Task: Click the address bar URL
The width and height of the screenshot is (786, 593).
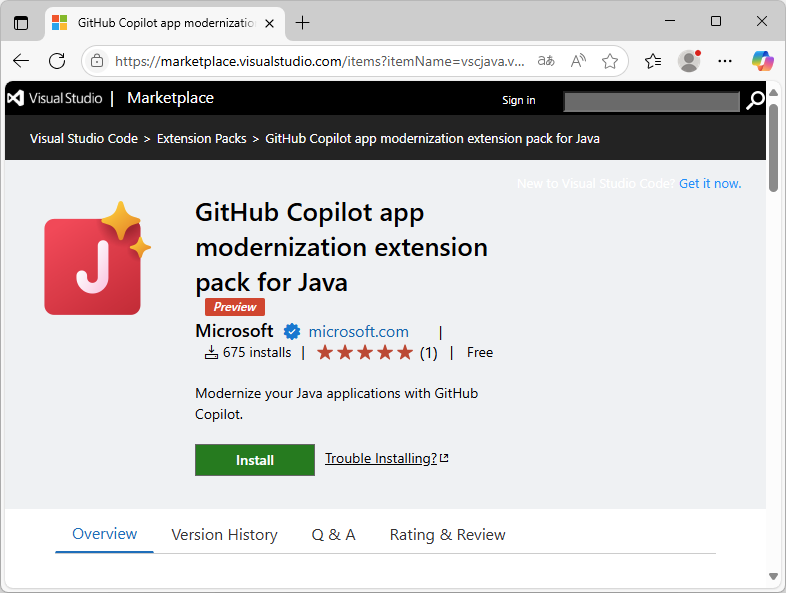Action: tap(320, 61)
